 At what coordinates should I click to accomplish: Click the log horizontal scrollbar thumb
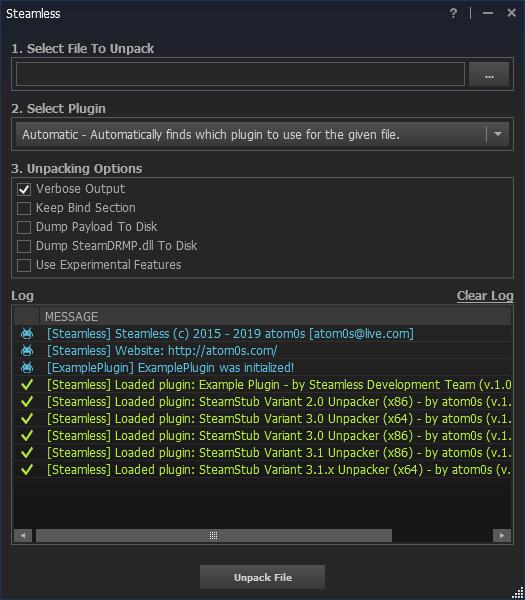[214, 535]
